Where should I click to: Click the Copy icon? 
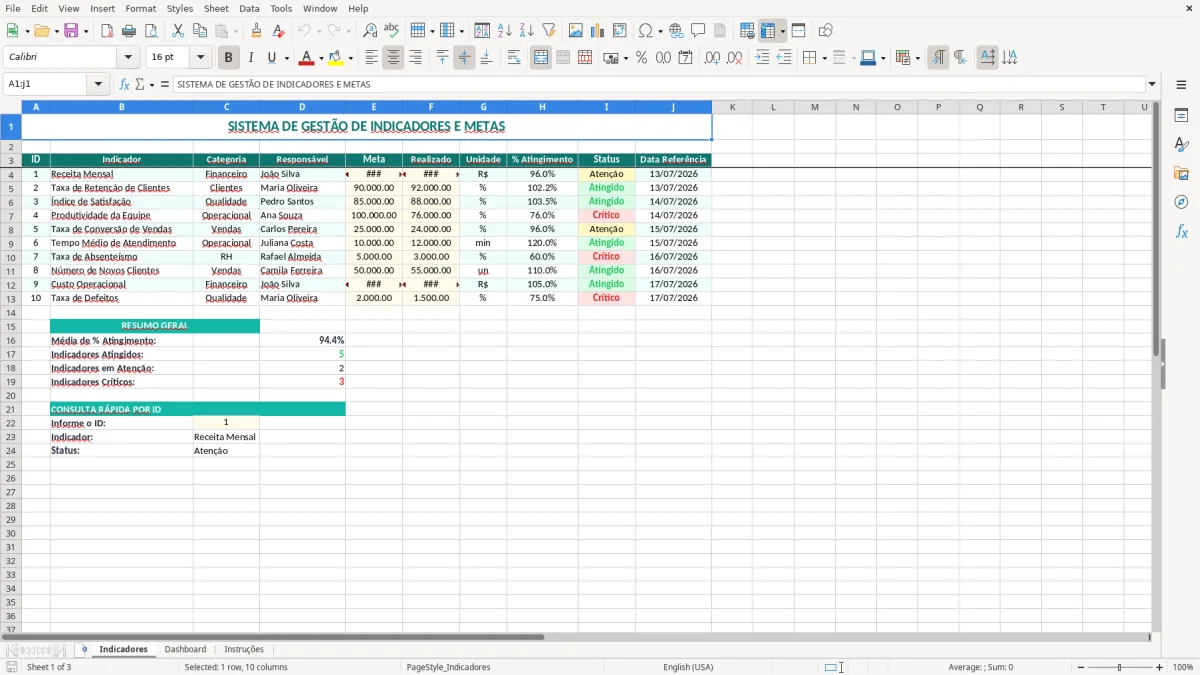click(x=200, y=31)
